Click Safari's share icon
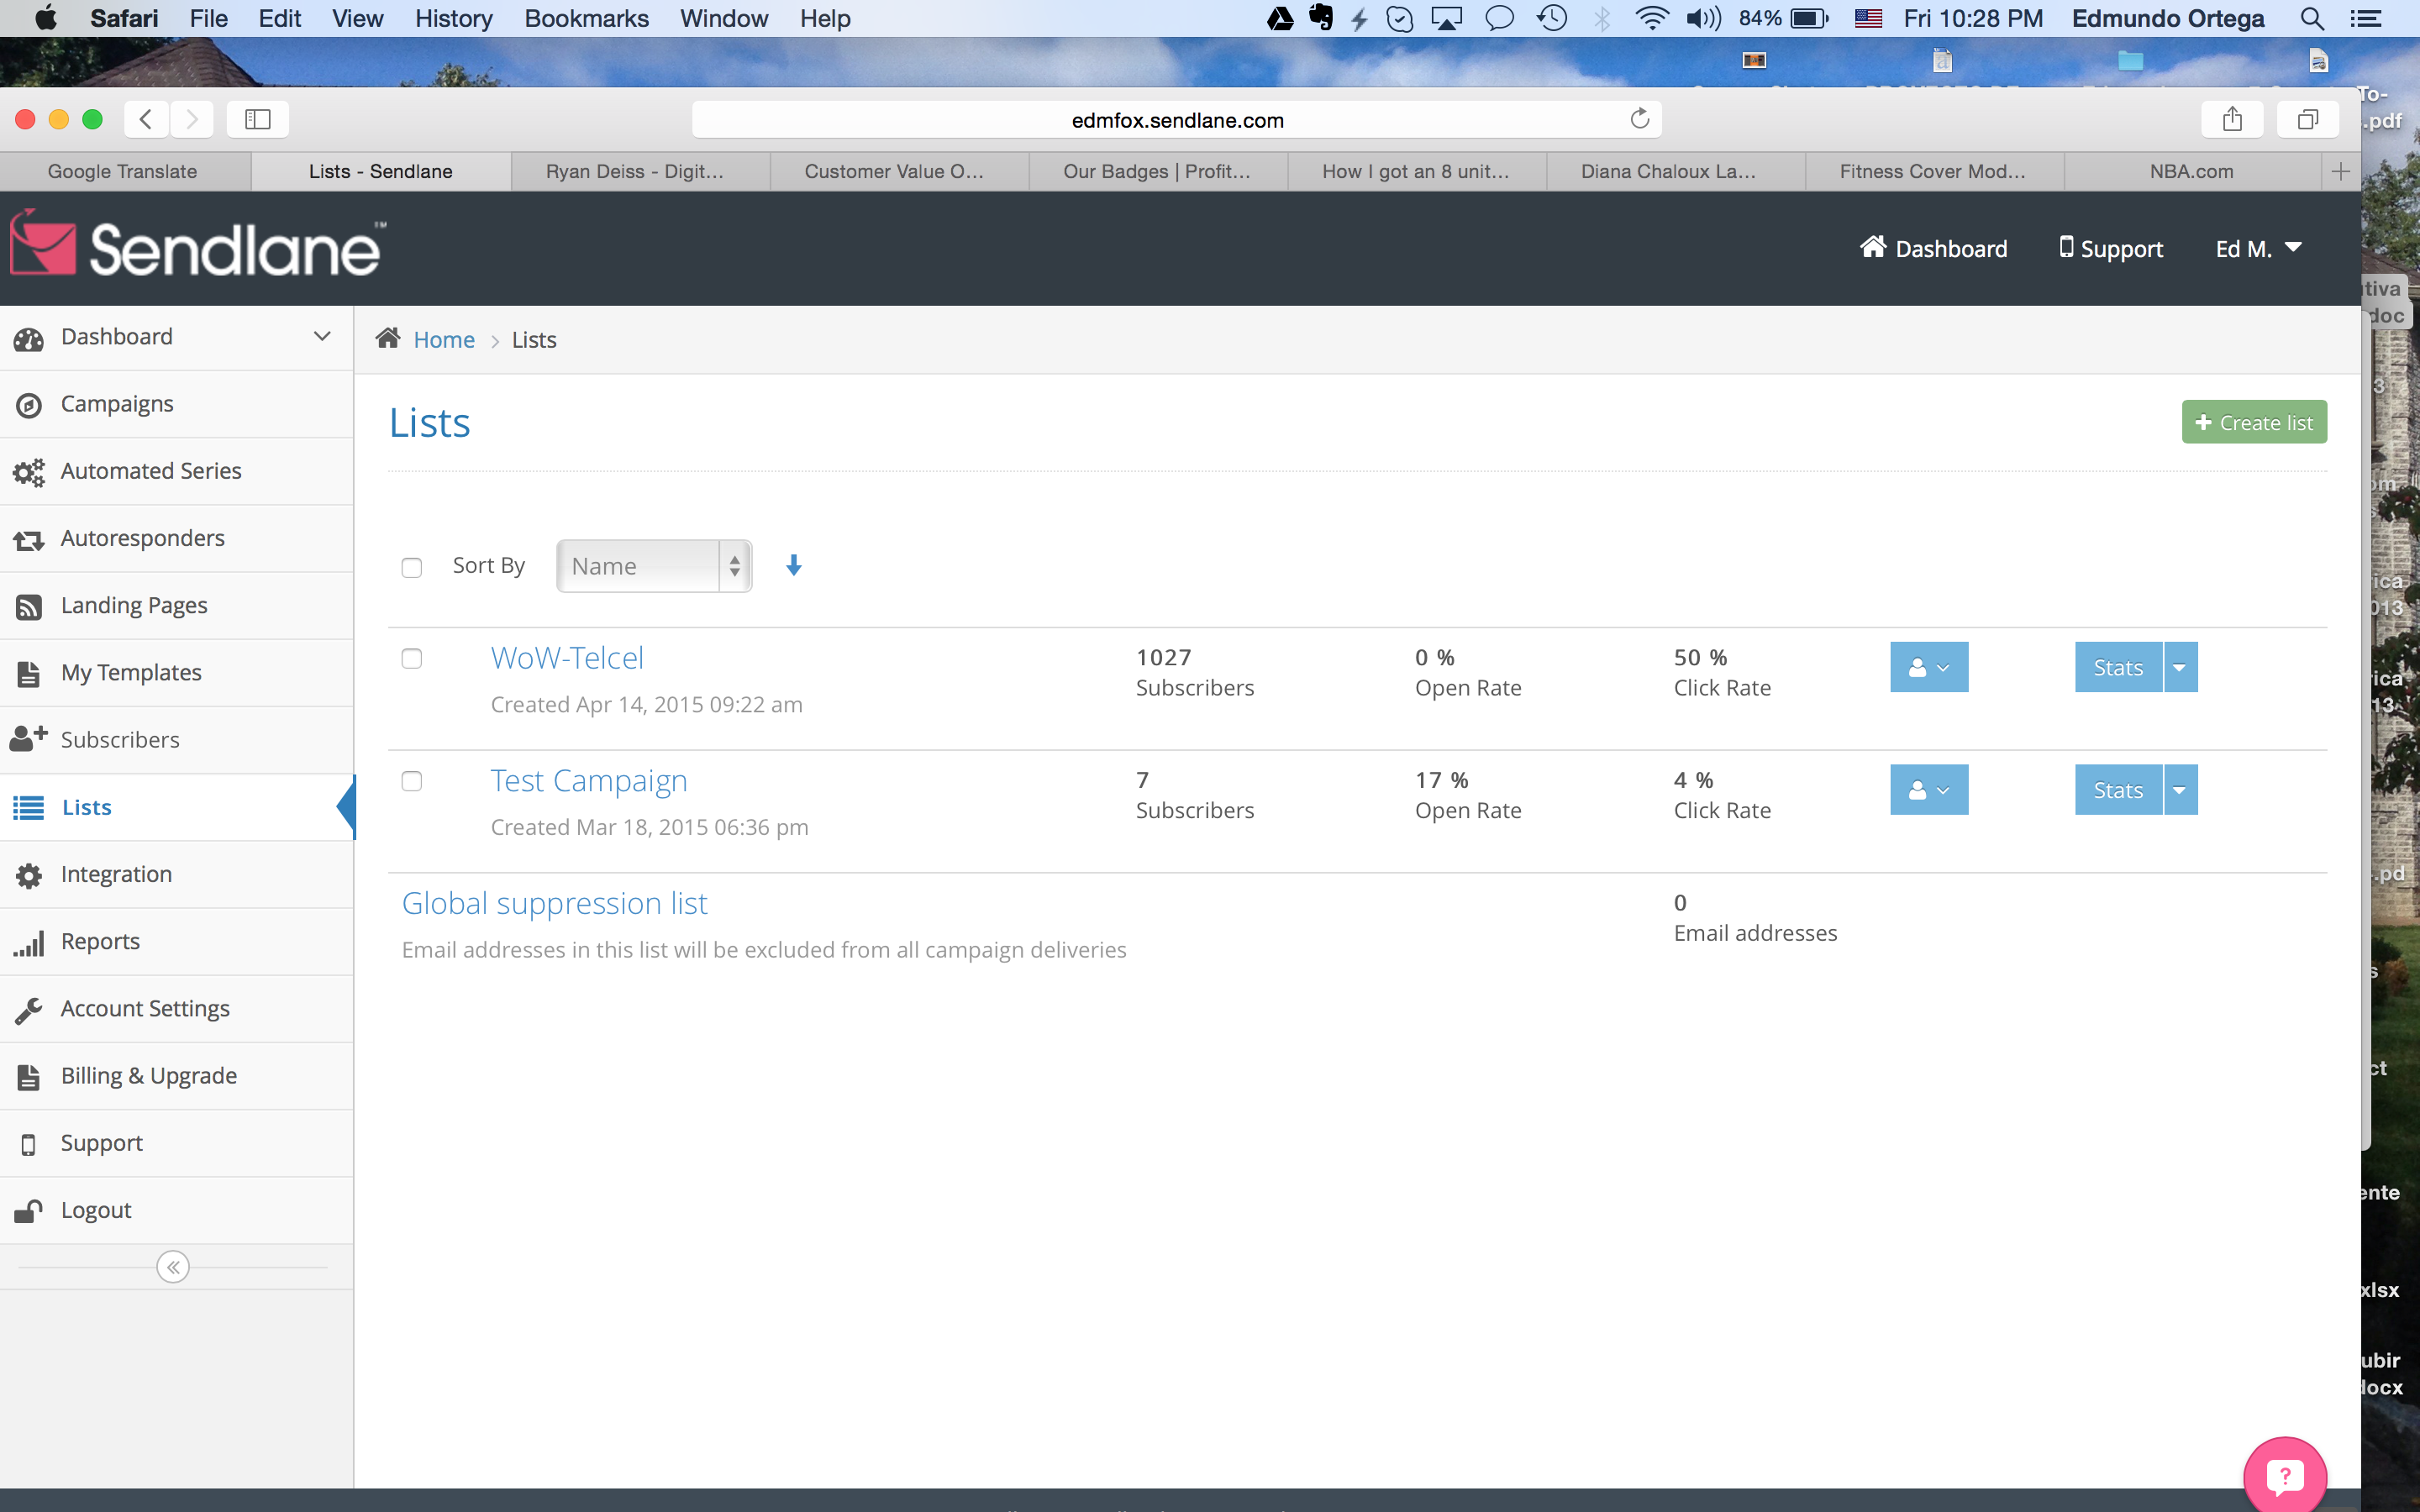Viewport: 2420px width, 1512px height. 2232,119
